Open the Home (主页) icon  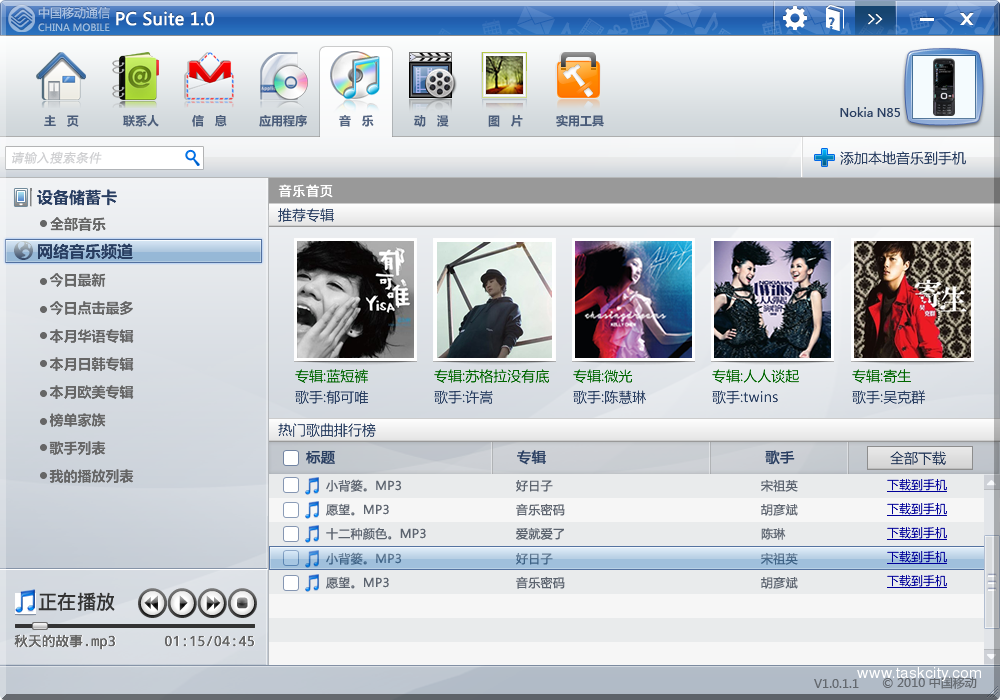61,80
